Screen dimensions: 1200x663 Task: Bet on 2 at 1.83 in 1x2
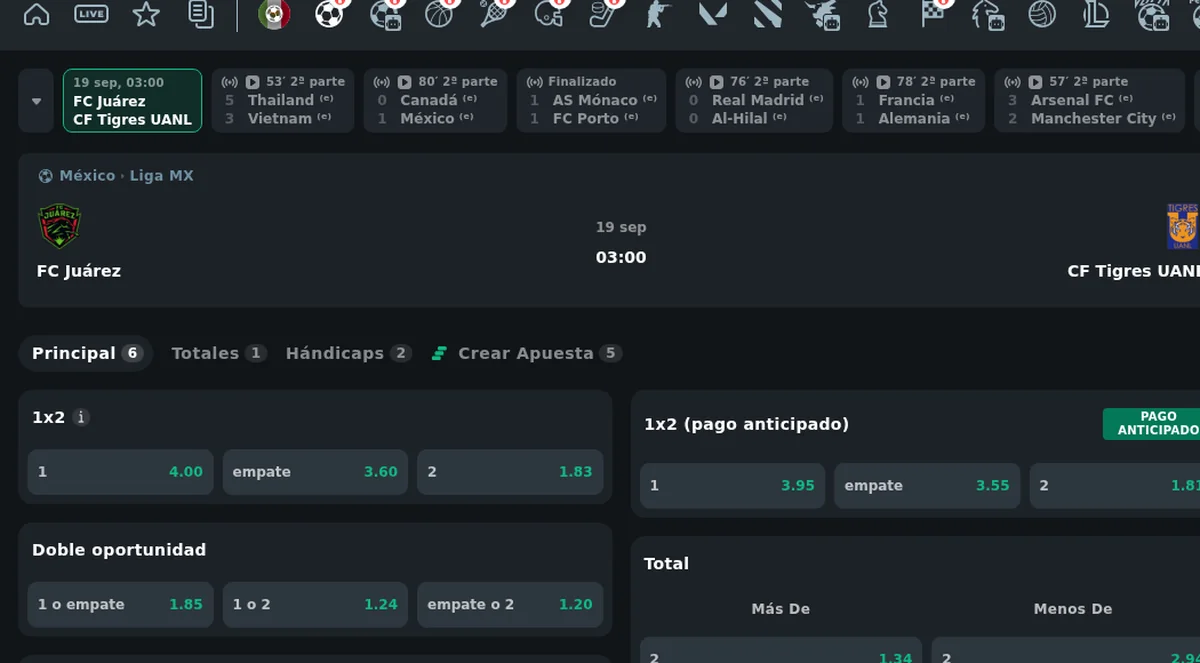[x=510, y=472]
